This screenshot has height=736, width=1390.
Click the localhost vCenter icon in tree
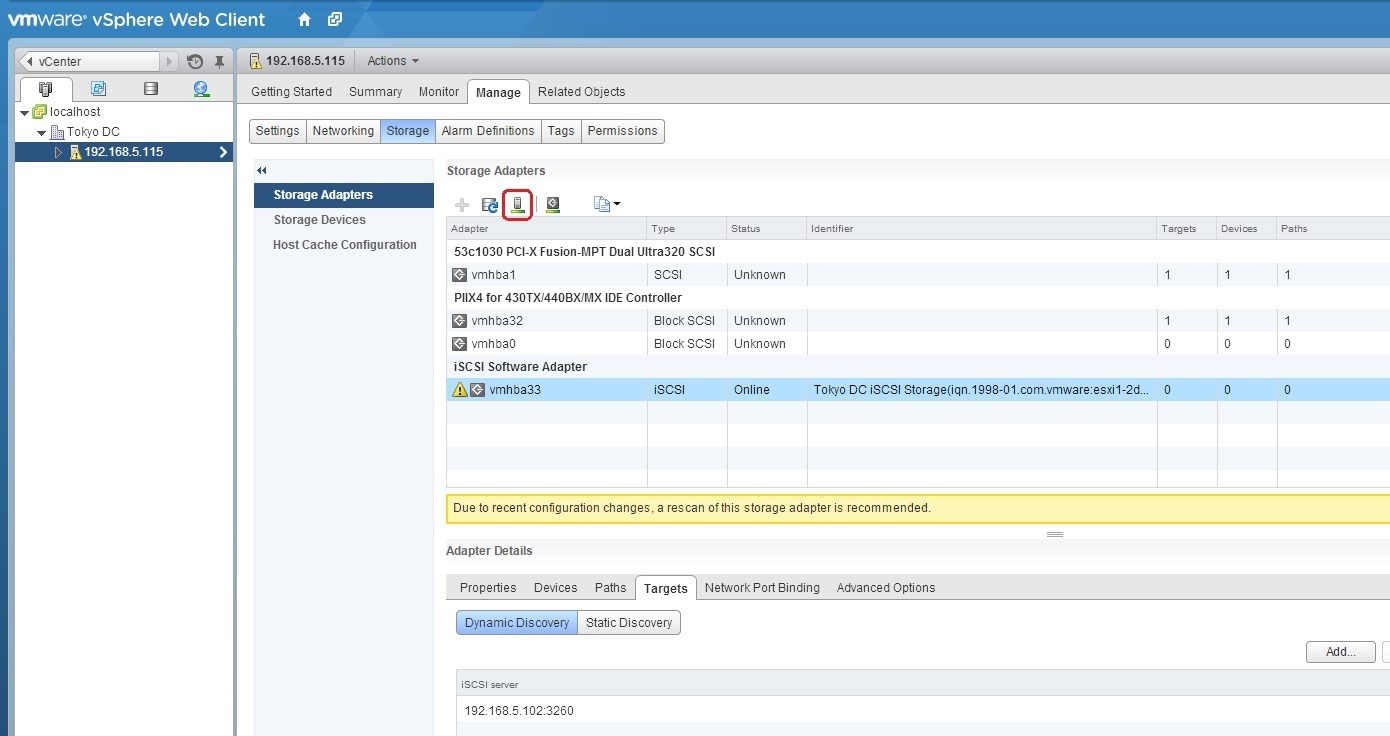39,112
